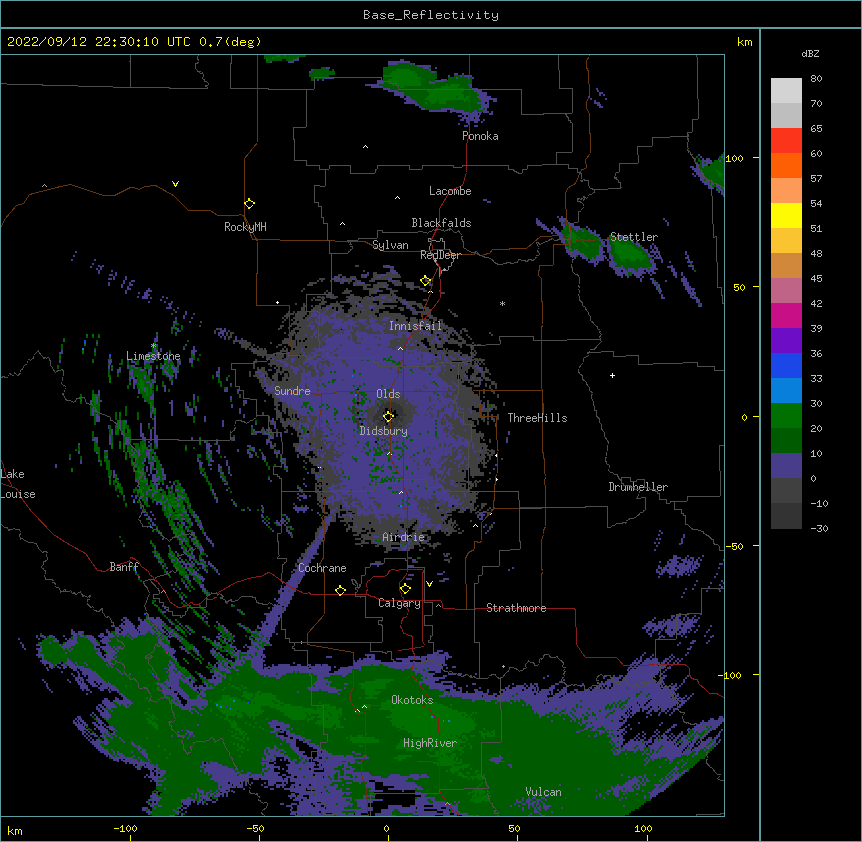This screenshot has width=862, height=842.
Task: Click the 100 tick on right axis
Action: click(734, 158)
